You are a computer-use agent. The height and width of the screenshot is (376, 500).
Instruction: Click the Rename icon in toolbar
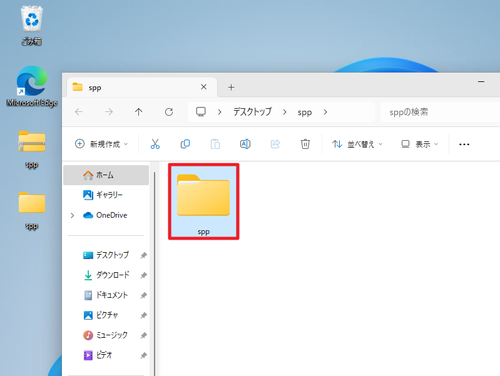pos(245,144)
